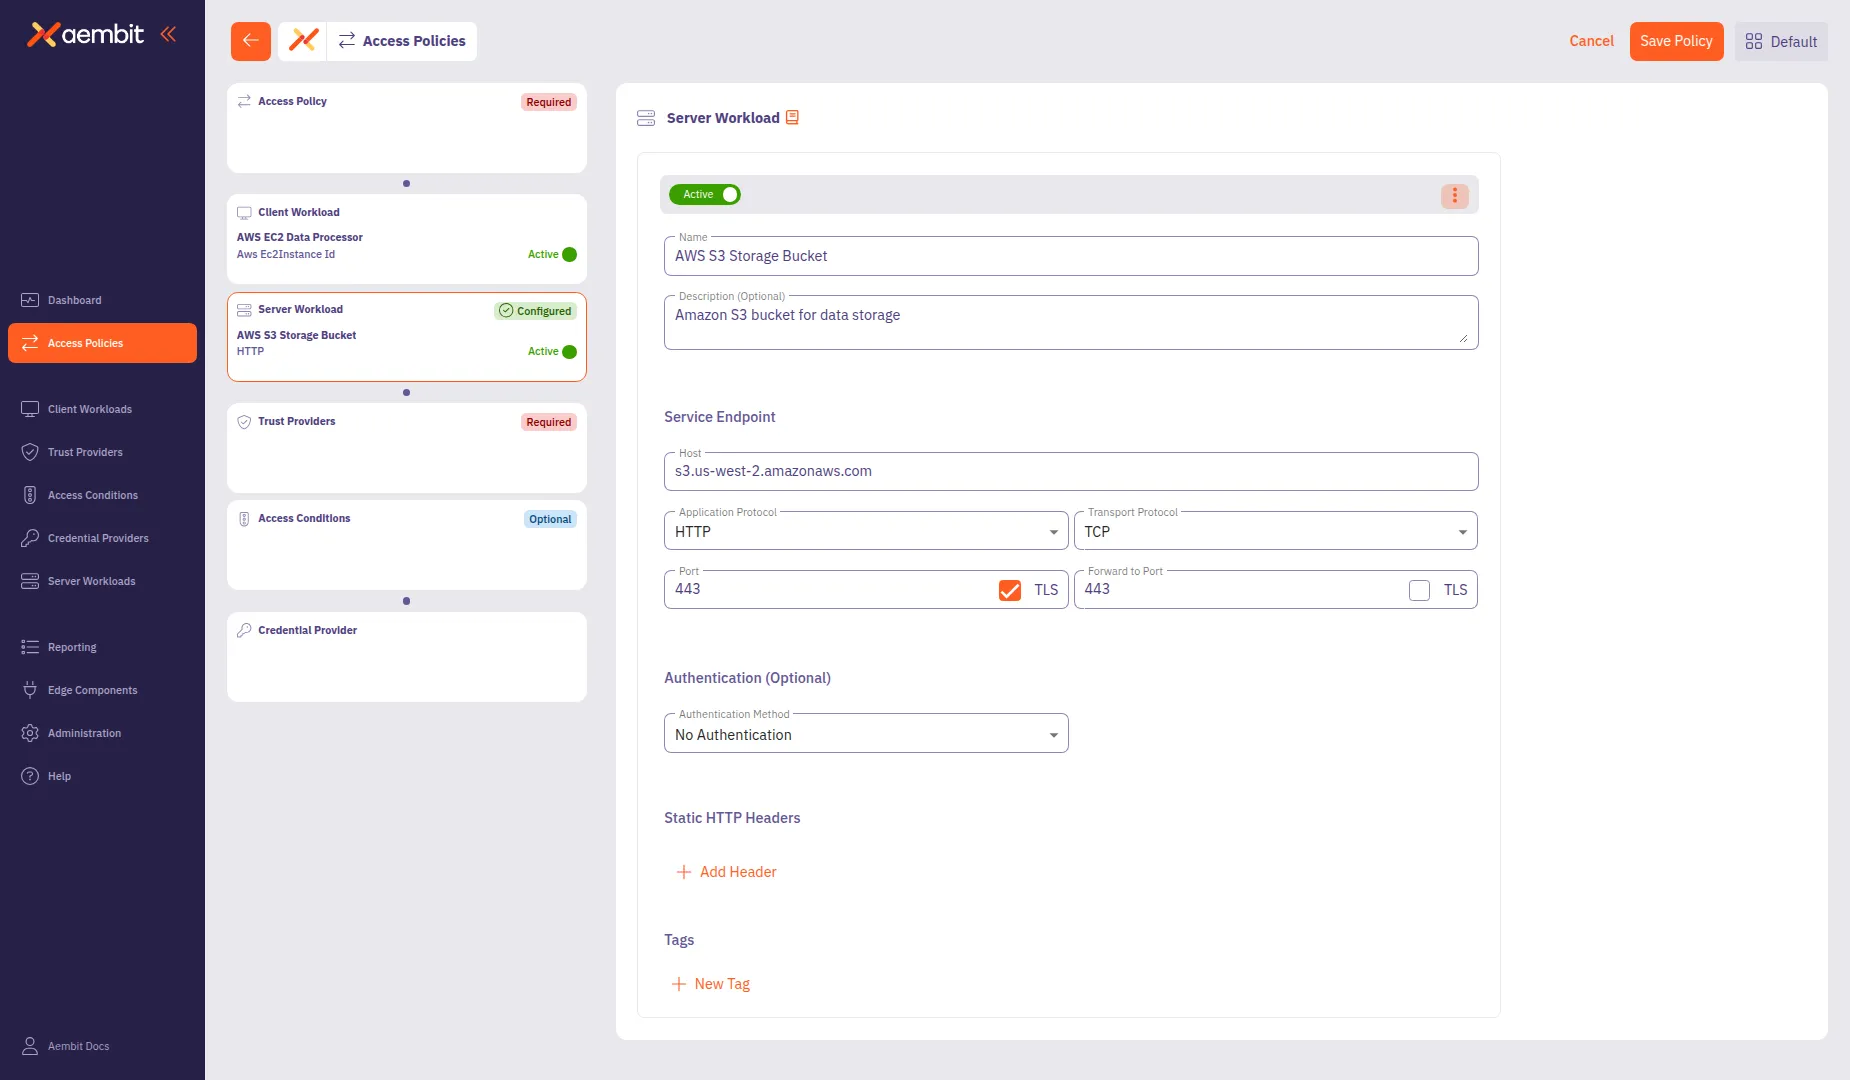Click the Default layout grid icon
Viewport: 1850px width, 1080px height.
point(1753,42)
